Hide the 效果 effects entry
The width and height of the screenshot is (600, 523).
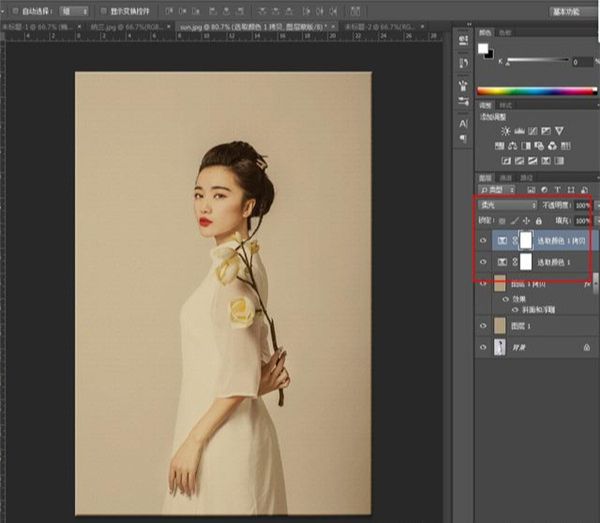[505, 299]
